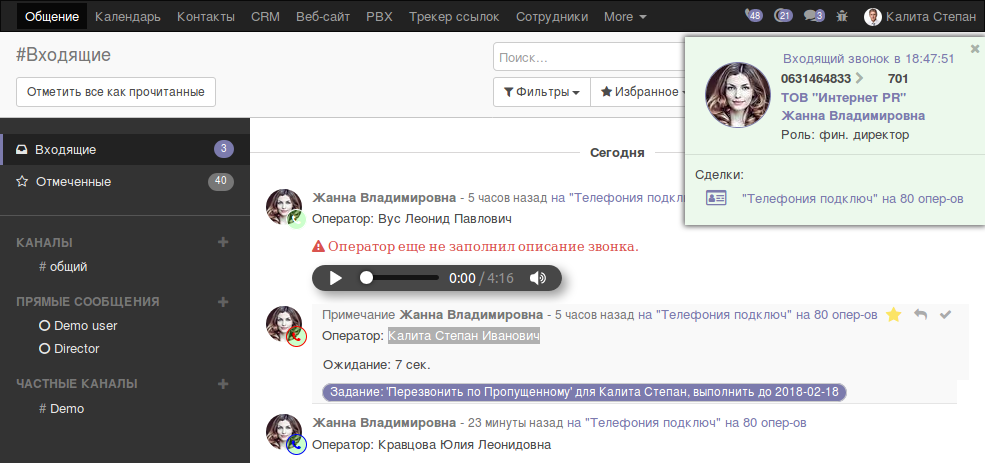
Task: Click the Ожидание: 7 сек. text
Action: (377, 364)
